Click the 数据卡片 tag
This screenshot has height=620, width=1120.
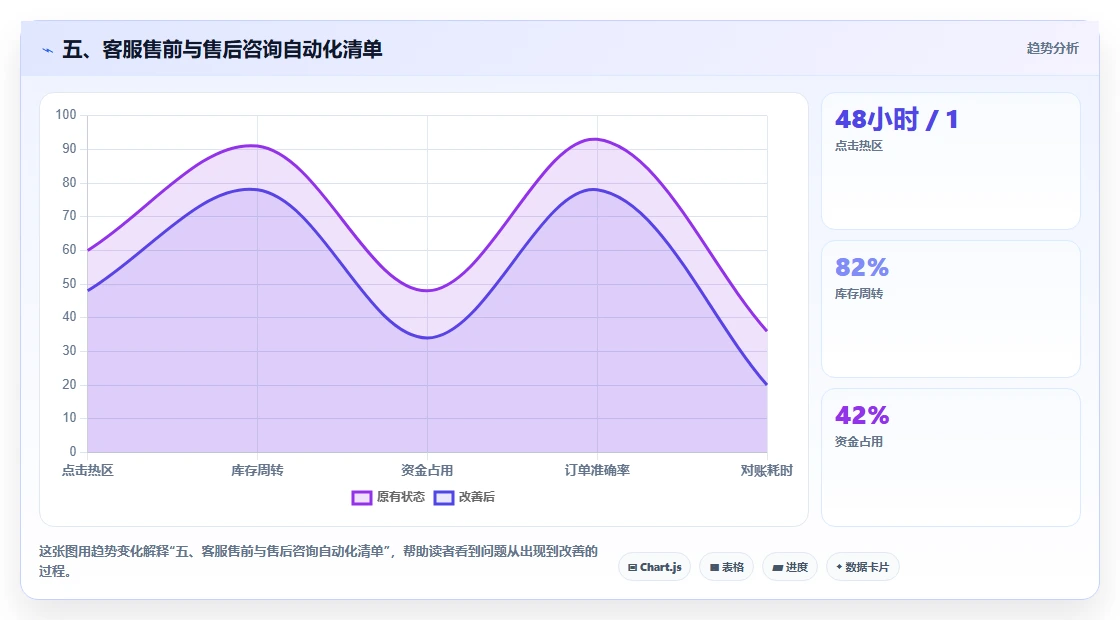[863, 567]
